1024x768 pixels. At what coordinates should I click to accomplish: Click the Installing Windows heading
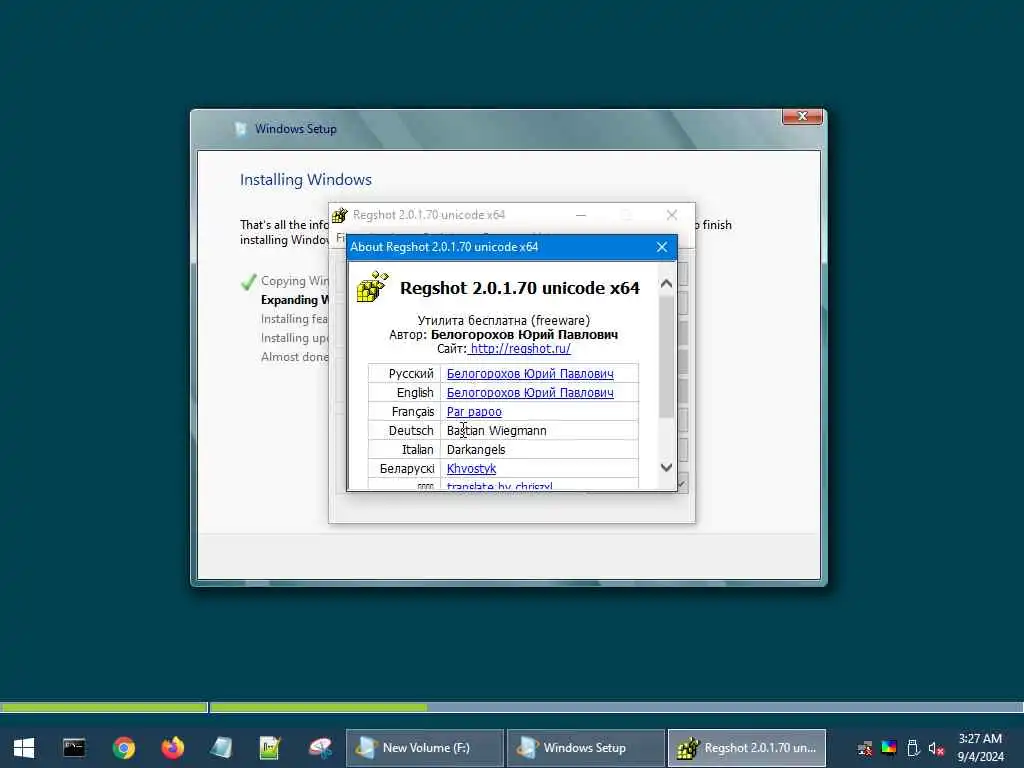(306, 180)
